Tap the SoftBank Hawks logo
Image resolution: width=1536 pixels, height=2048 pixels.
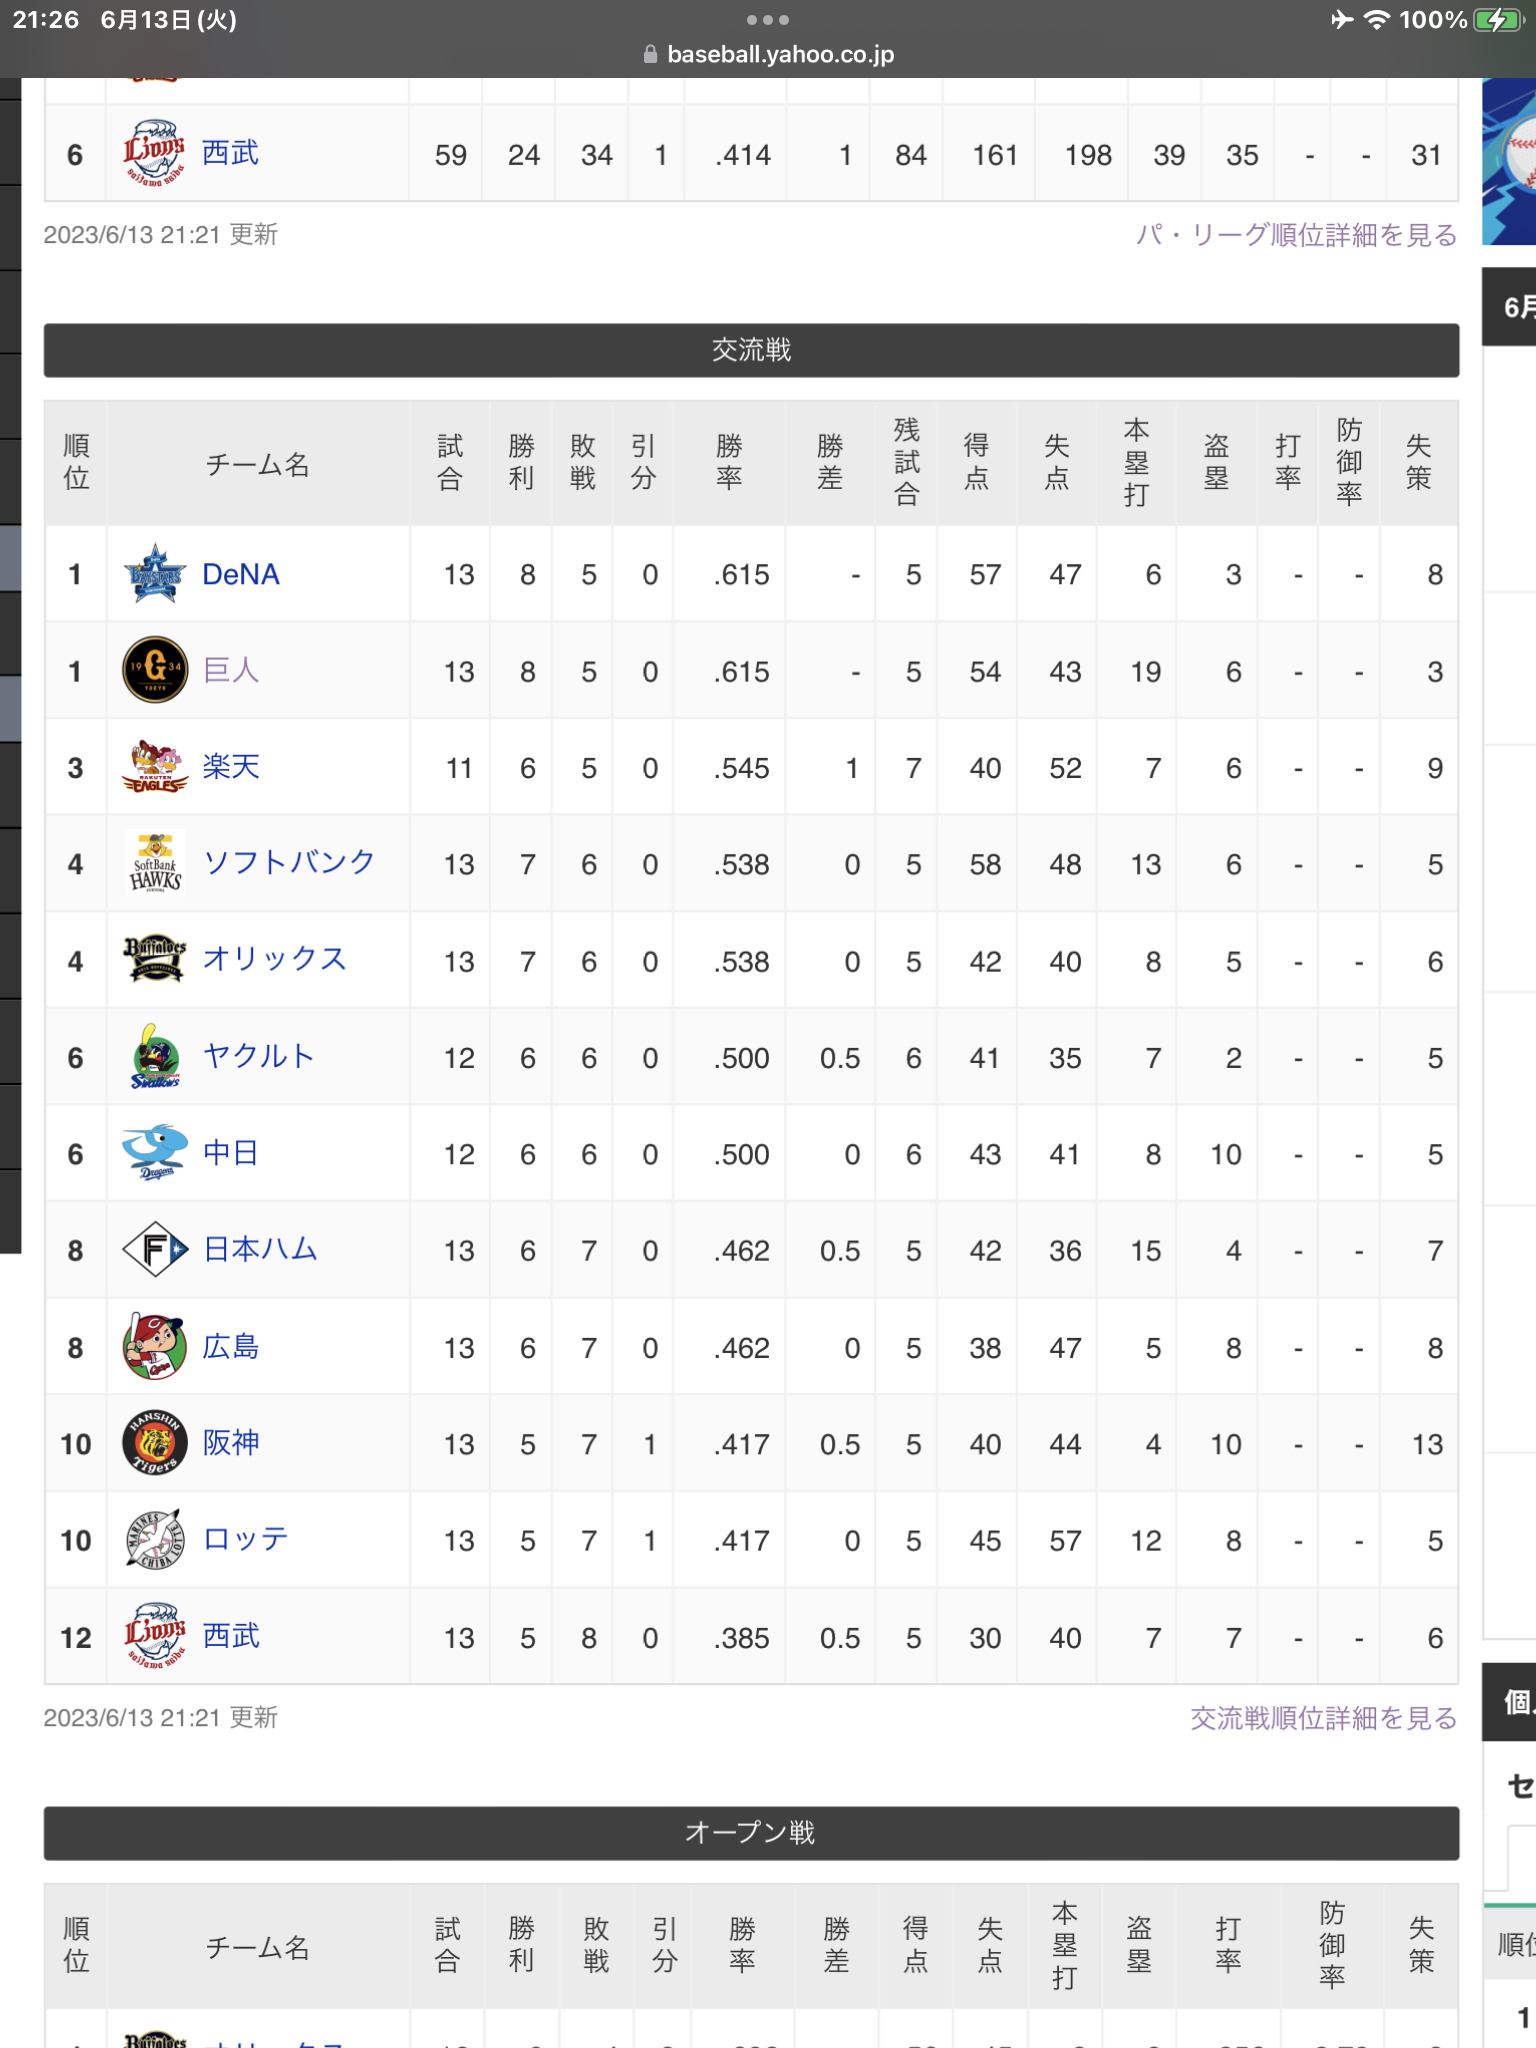(155, 864)
